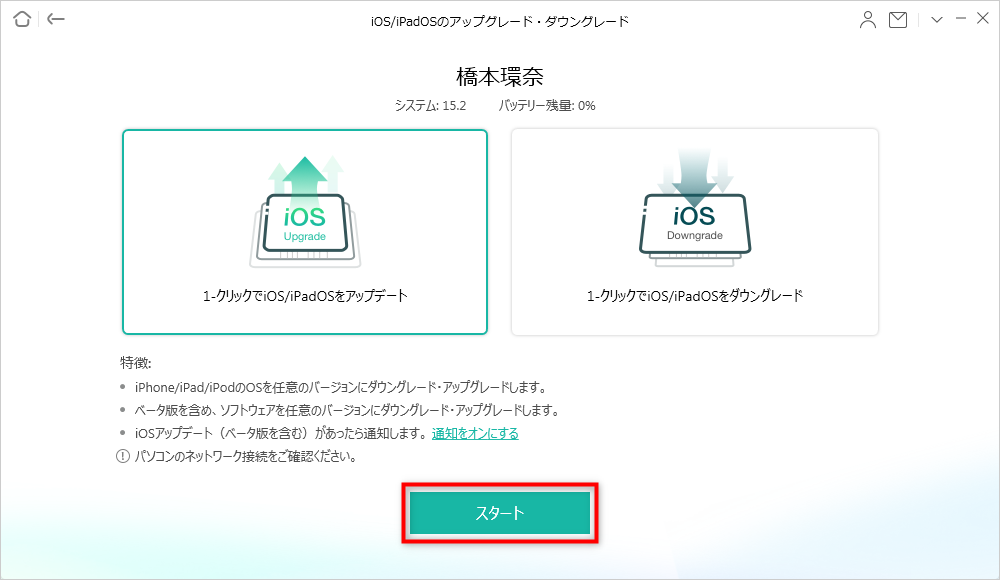Select the iOS Downgrade card
This screenshot has width=1000, height=580.
pos(695,232)
